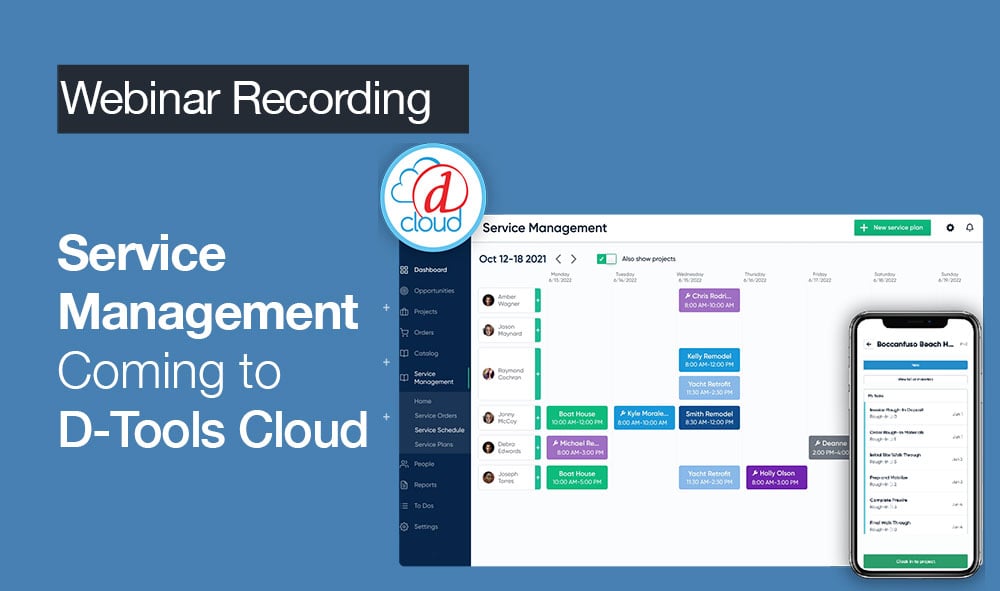Tap the Prep and Mobilize task on phone
The height and width of the screenshot is (591, 1000).
point(915,480)
